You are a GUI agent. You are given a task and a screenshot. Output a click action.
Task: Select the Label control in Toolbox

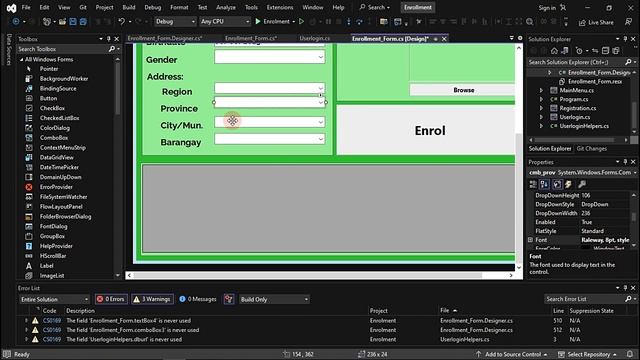[47, 266]
